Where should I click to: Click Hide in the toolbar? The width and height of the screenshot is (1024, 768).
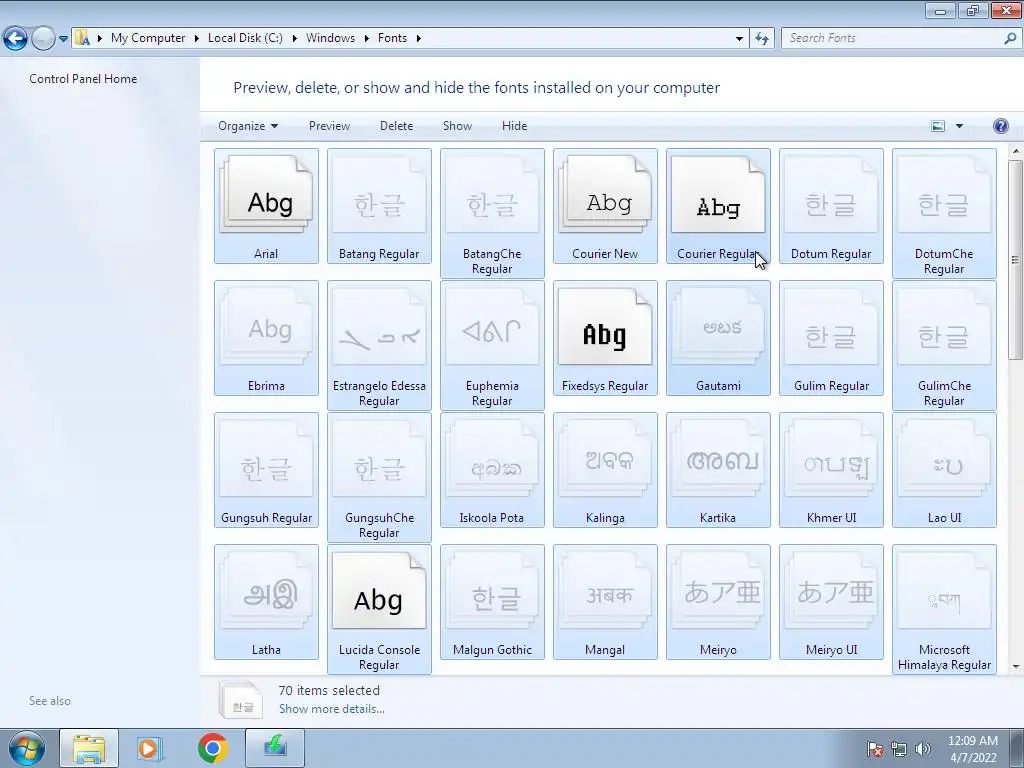[515, 126]
